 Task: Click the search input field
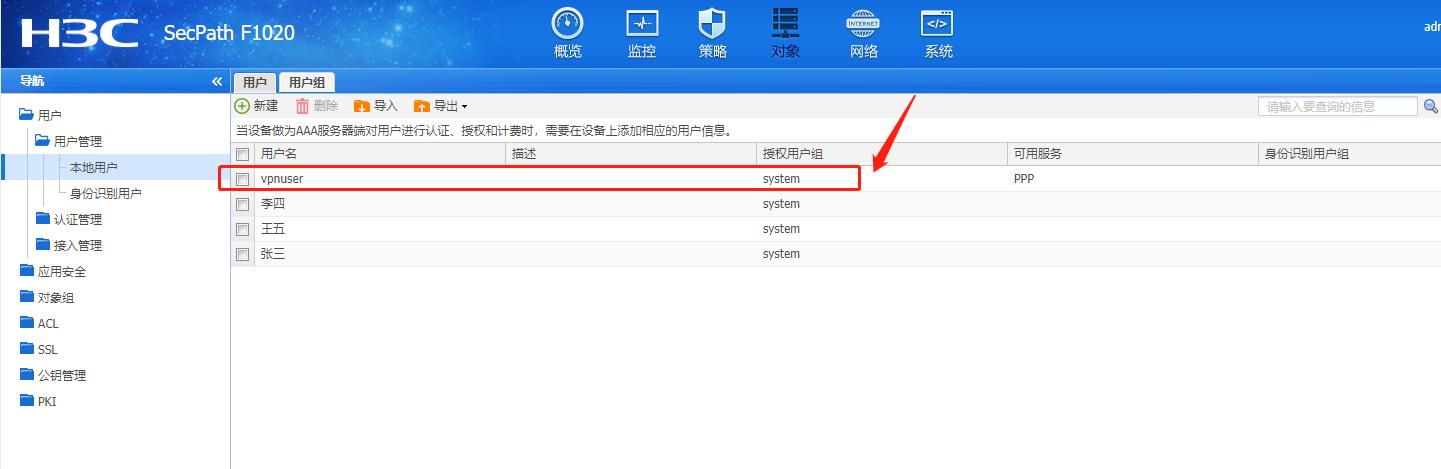[1337, 106]
